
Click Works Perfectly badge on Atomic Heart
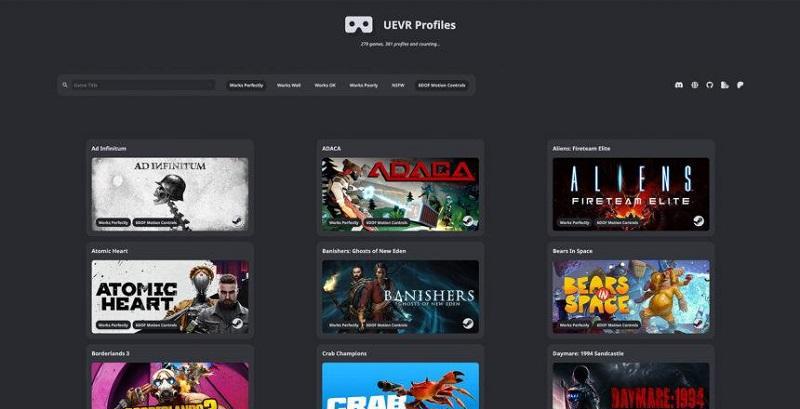113,325
